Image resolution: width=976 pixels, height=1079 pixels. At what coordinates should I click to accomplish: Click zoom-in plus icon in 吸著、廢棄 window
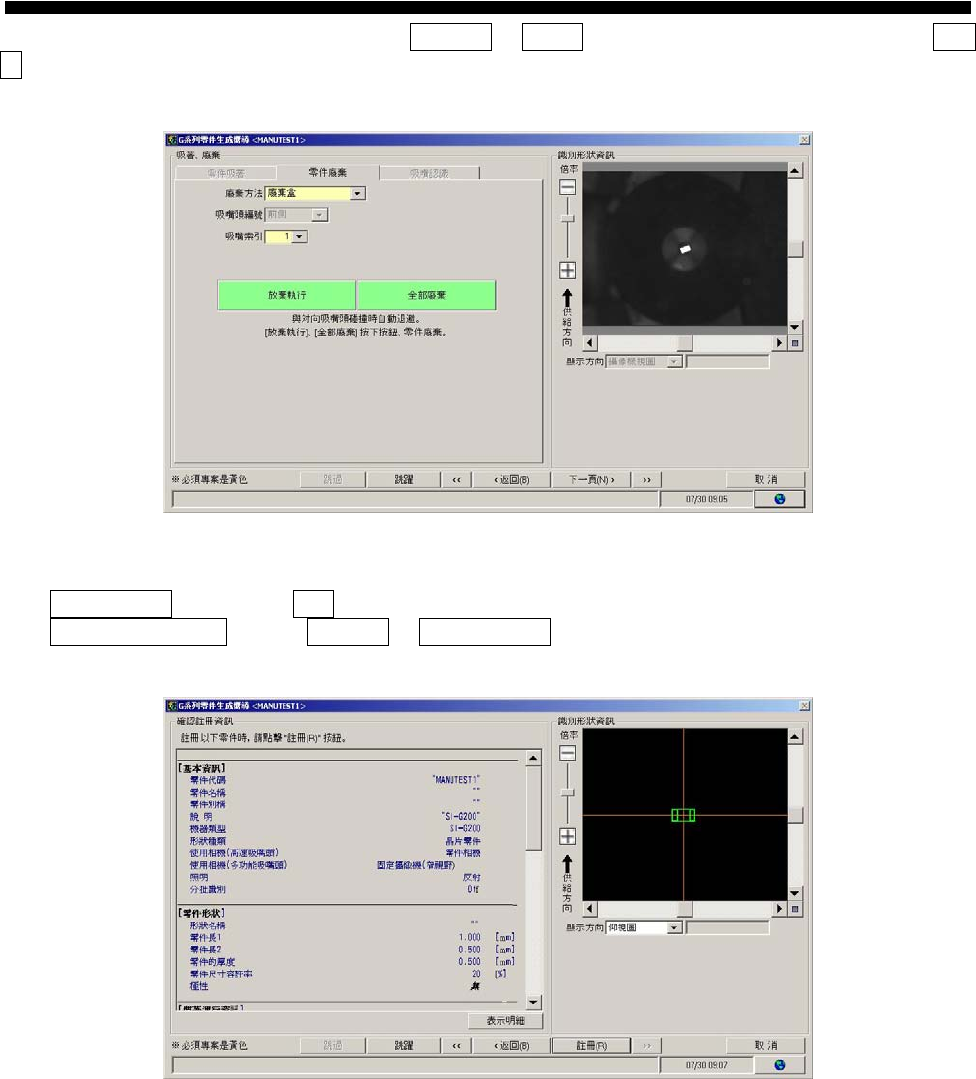tap(567, 270)
